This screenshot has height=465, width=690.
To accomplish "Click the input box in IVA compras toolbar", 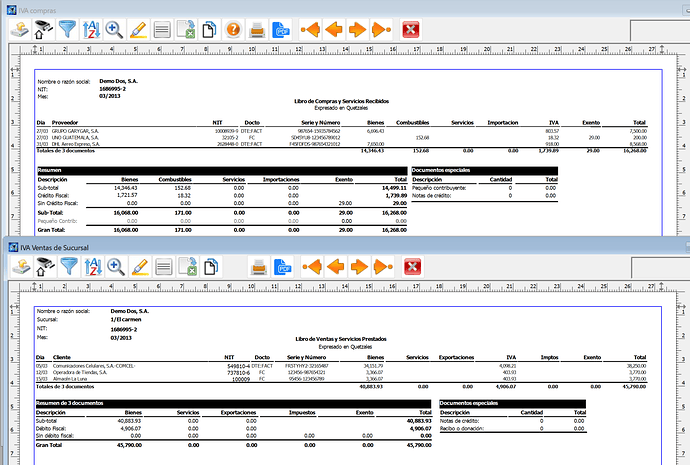I will click(660, 30).
